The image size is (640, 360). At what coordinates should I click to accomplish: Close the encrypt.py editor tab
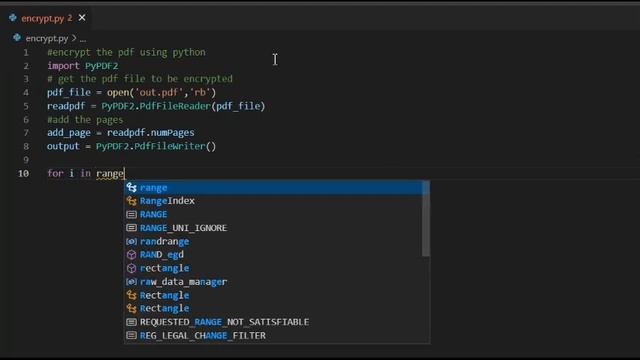[x=82, y=18]
